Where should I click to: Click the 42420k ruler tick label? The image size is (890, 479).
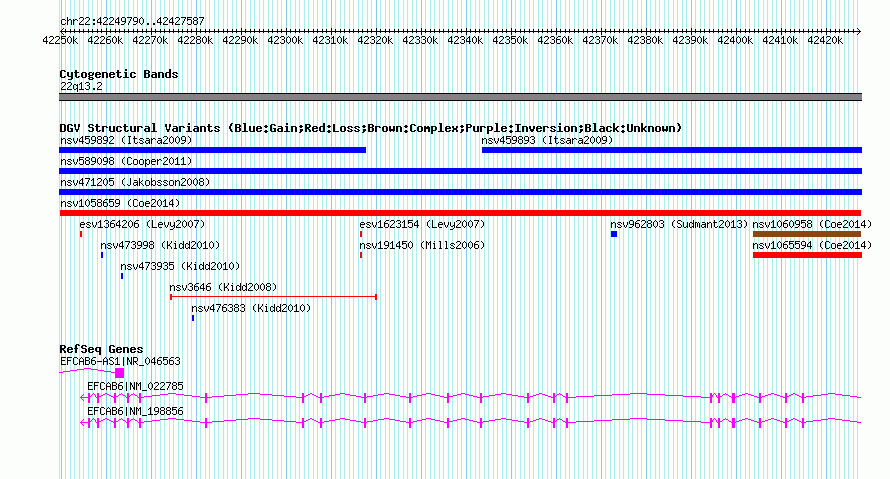click(825, 40)
